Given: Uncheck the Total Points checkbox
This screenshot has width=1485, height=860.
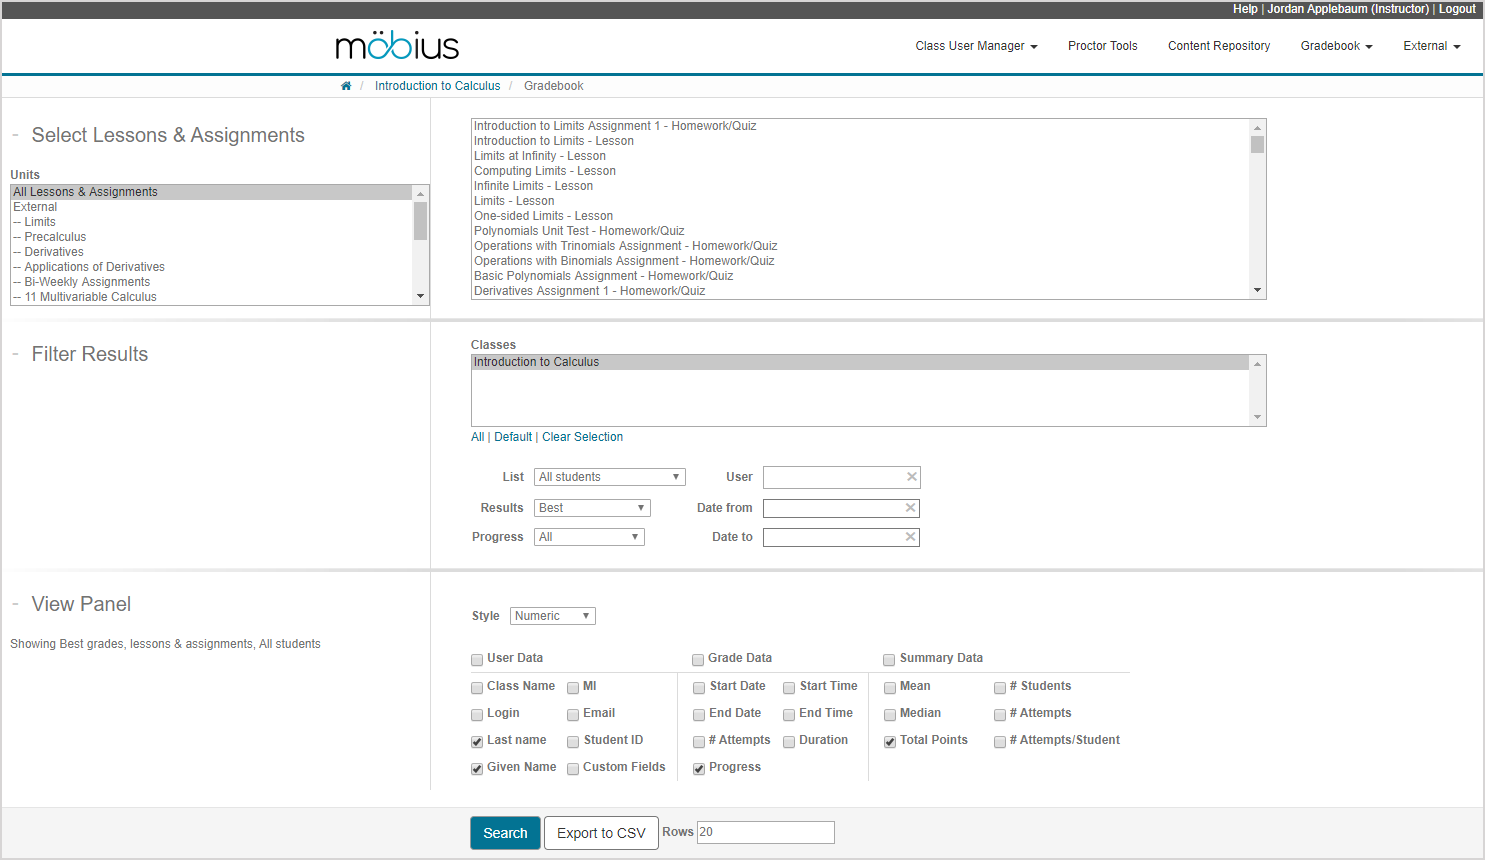Looking at the screenshot, I should [890, 742].
